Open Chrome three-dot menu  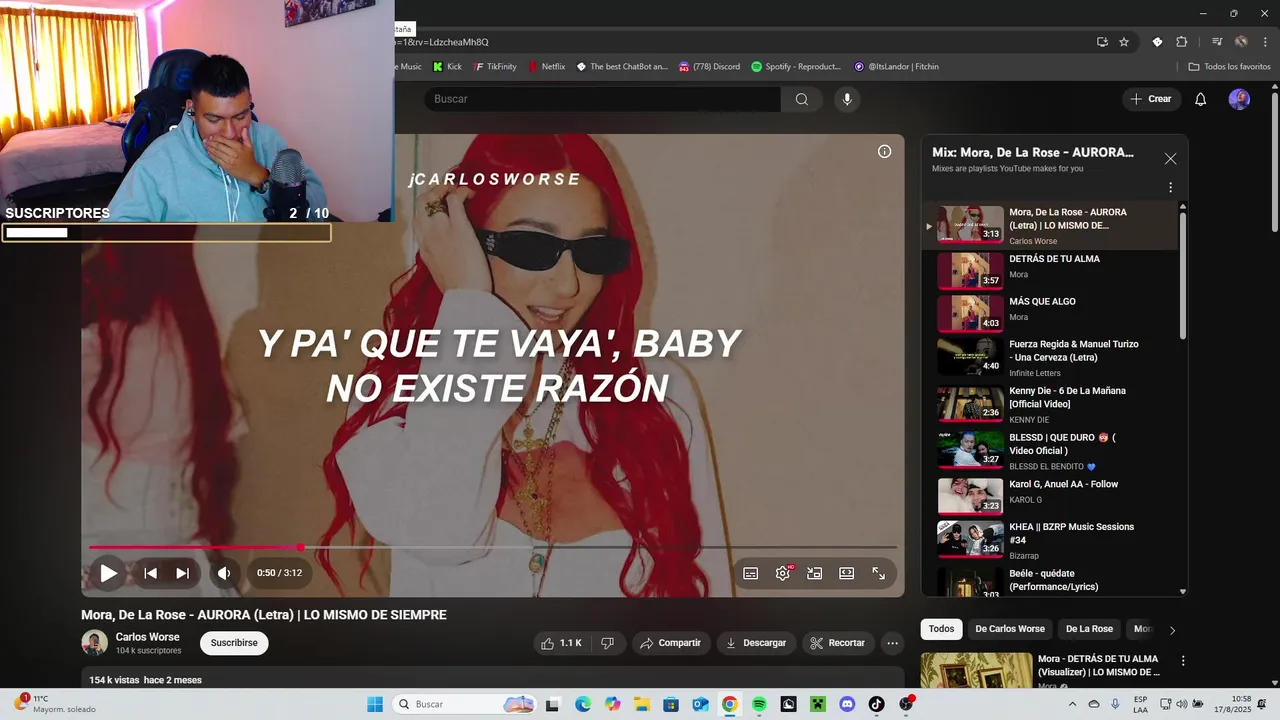pyautogui.click(x=1264, y=42)
